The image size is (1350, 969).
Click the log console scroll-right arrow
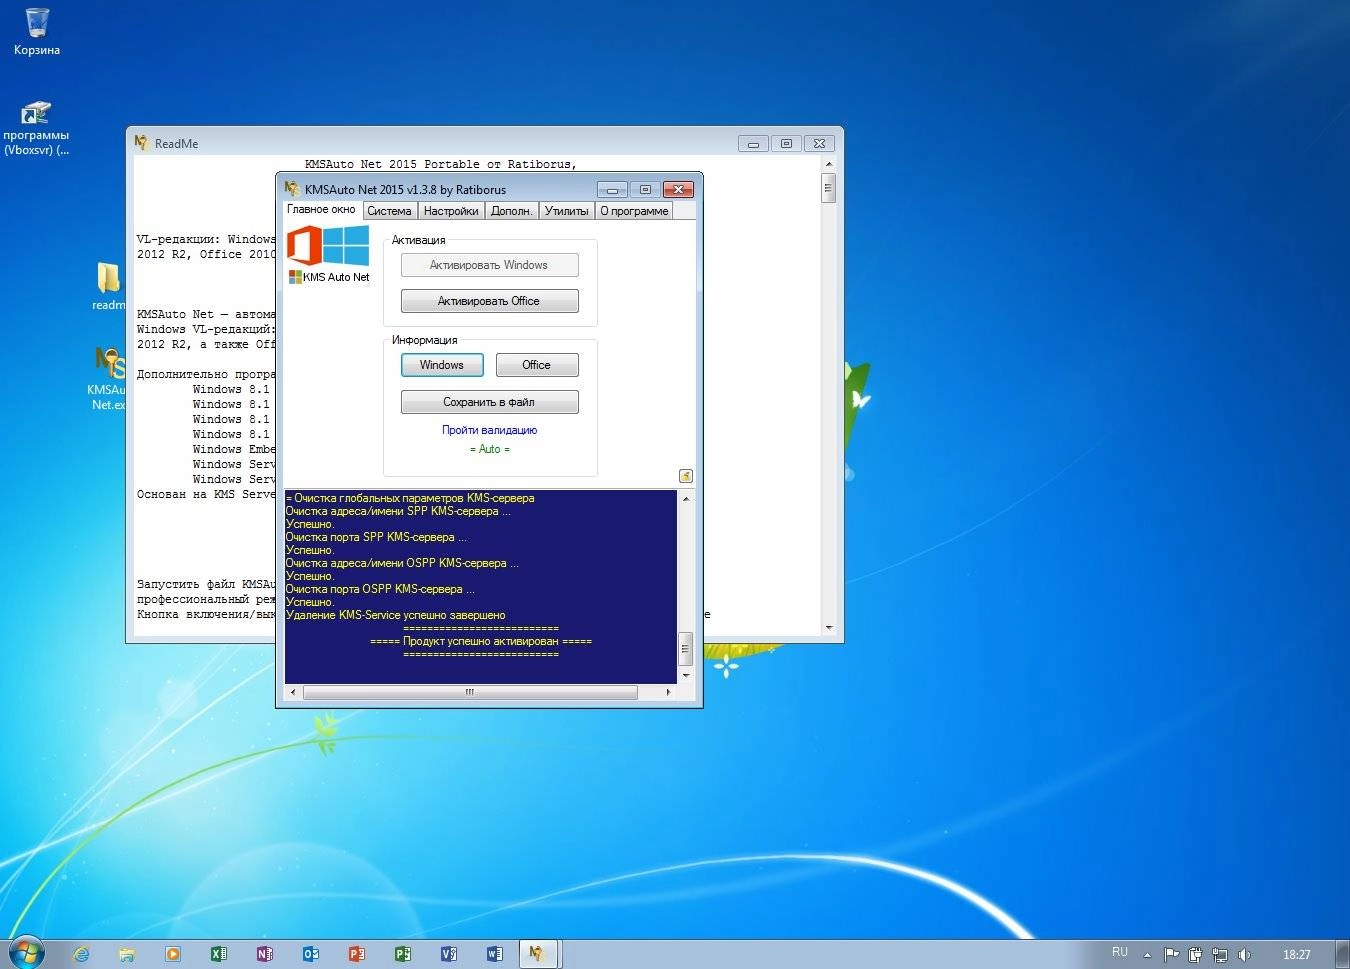[x=668, y=692]
